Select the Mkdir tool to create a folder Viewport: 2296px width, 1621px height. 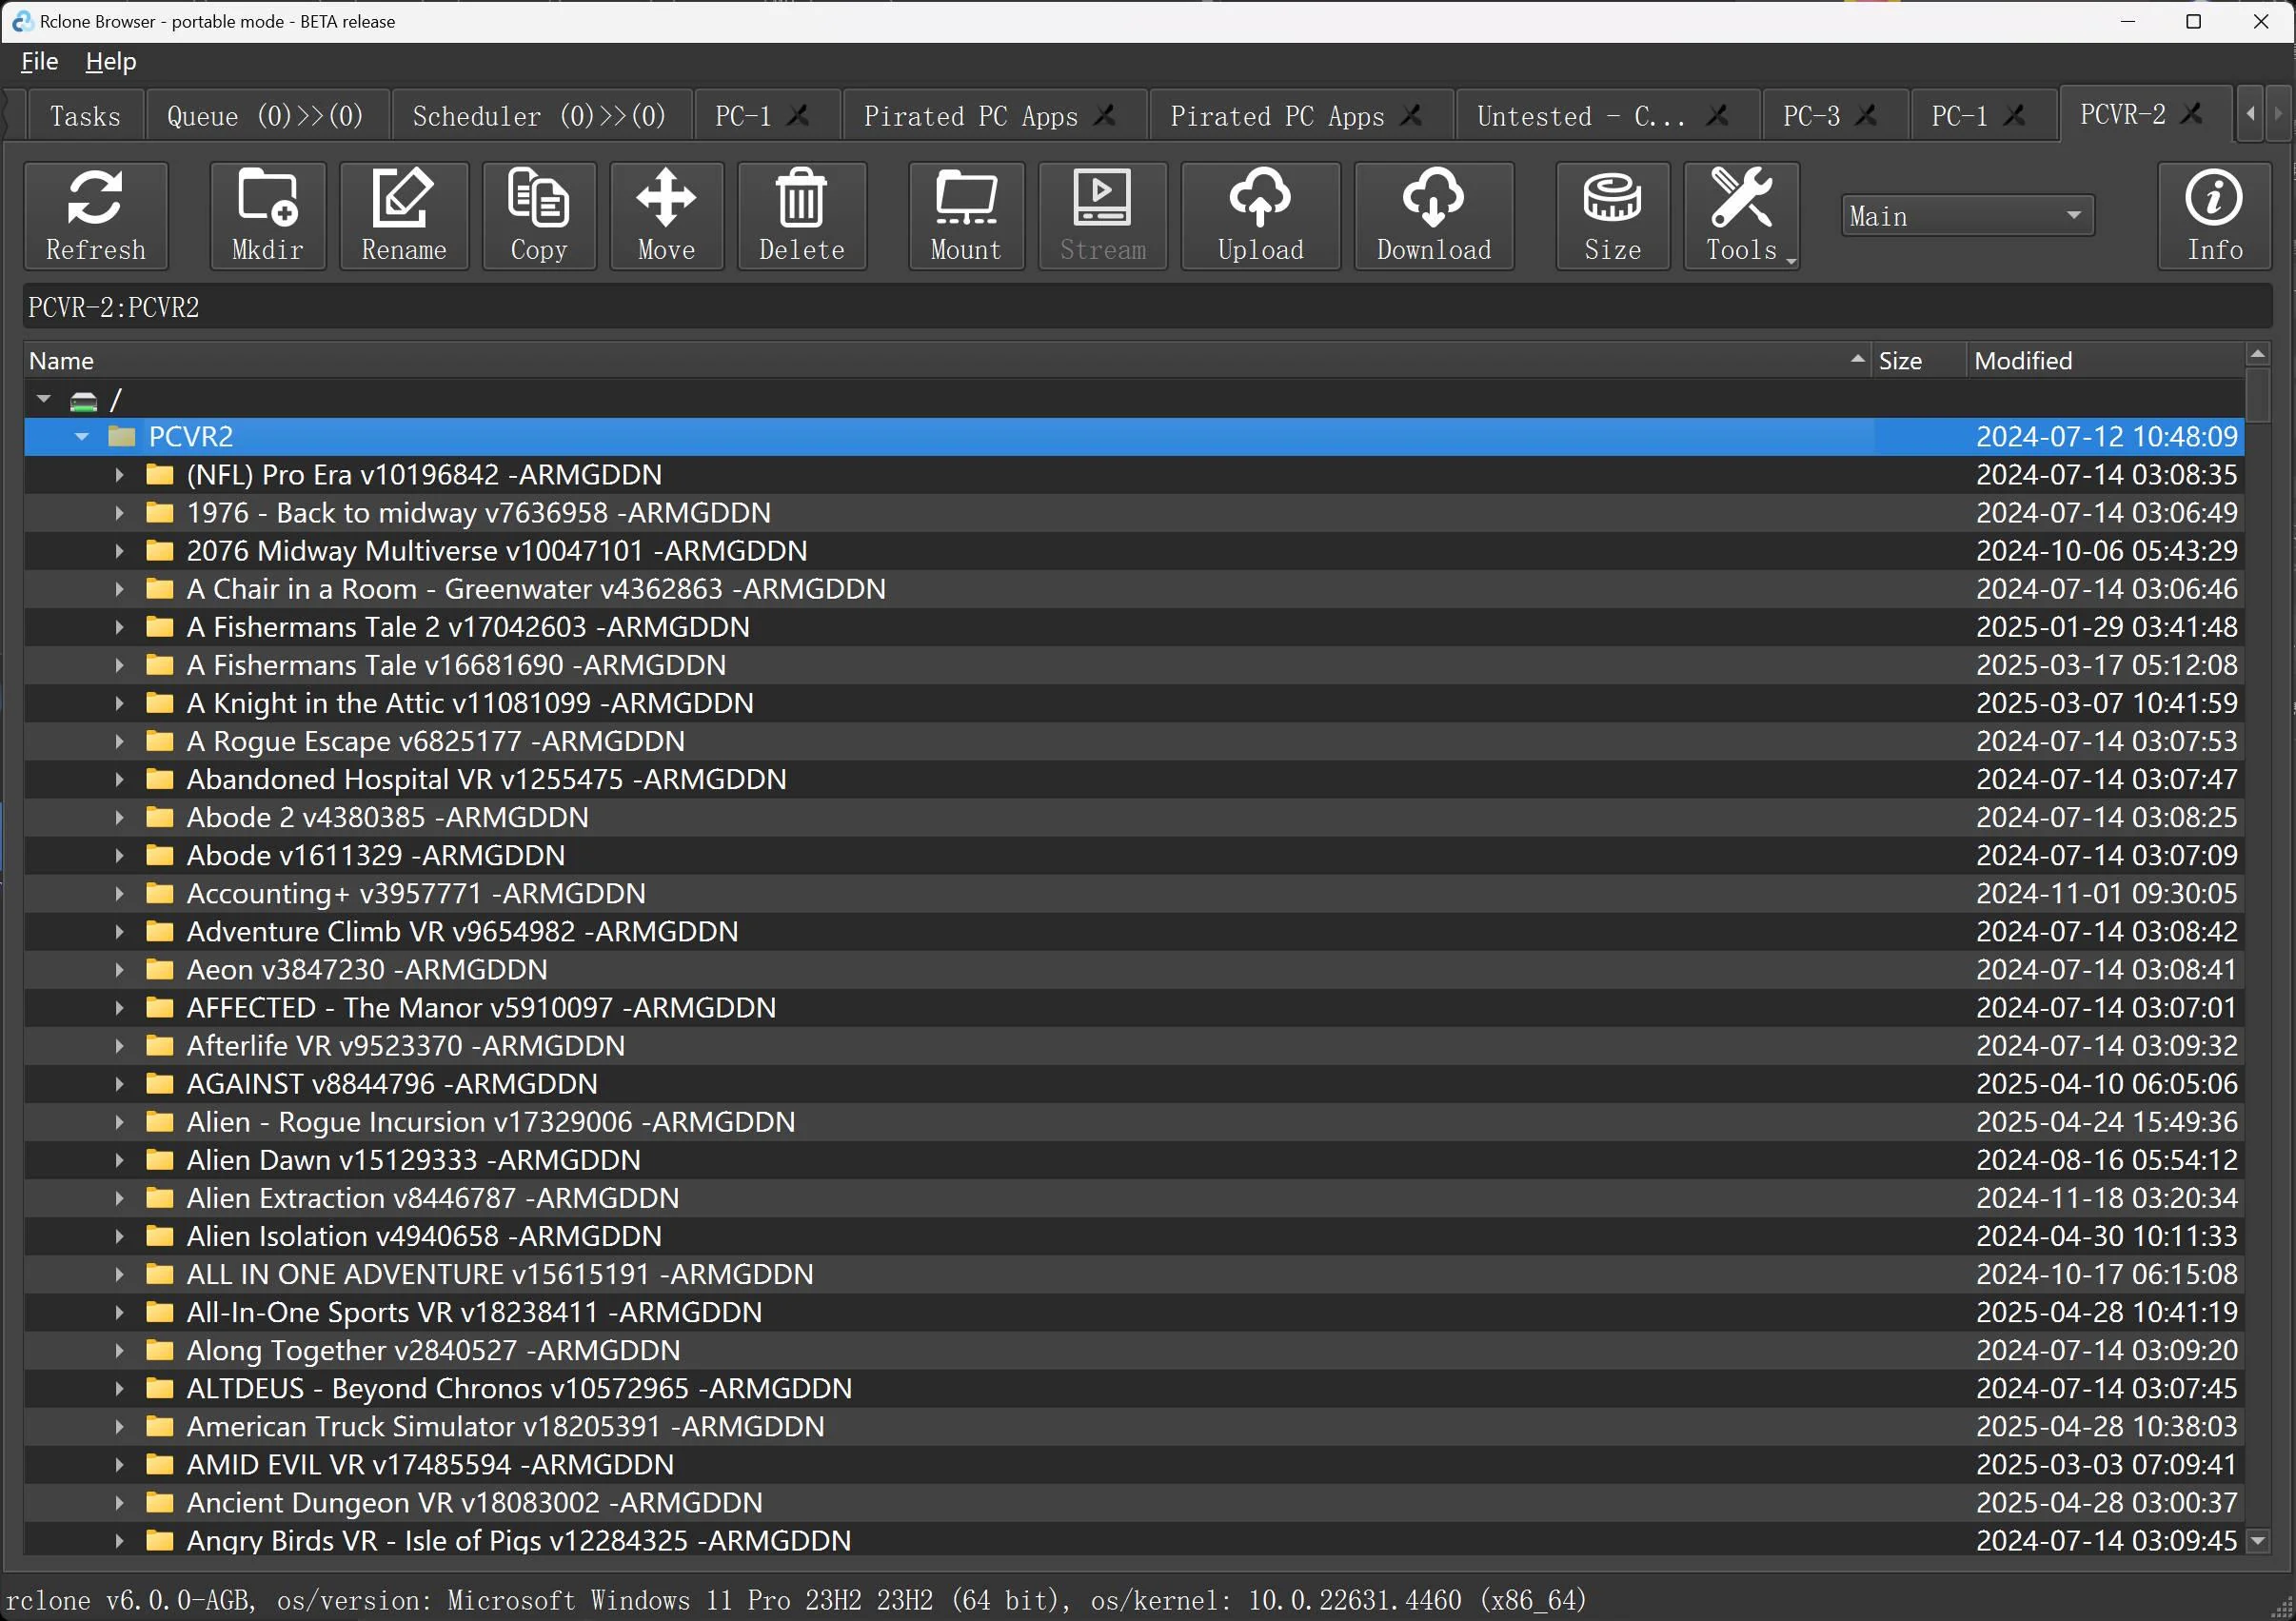[x=266, y=215]
